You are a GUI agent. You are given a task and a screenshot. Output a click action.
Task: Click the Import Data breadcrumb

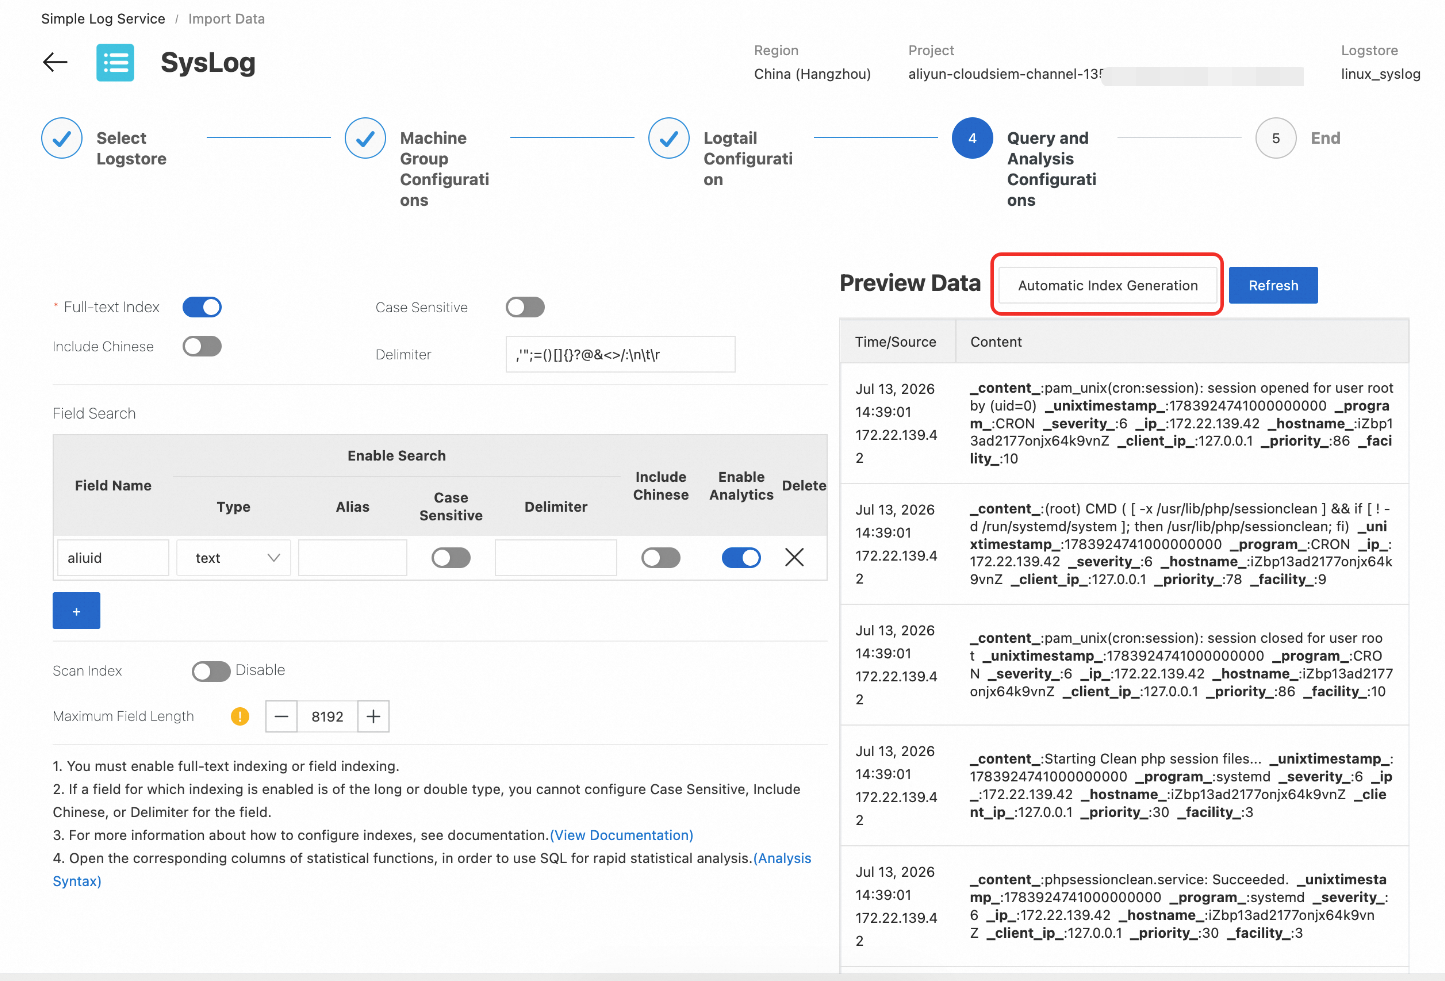(227, 19)
